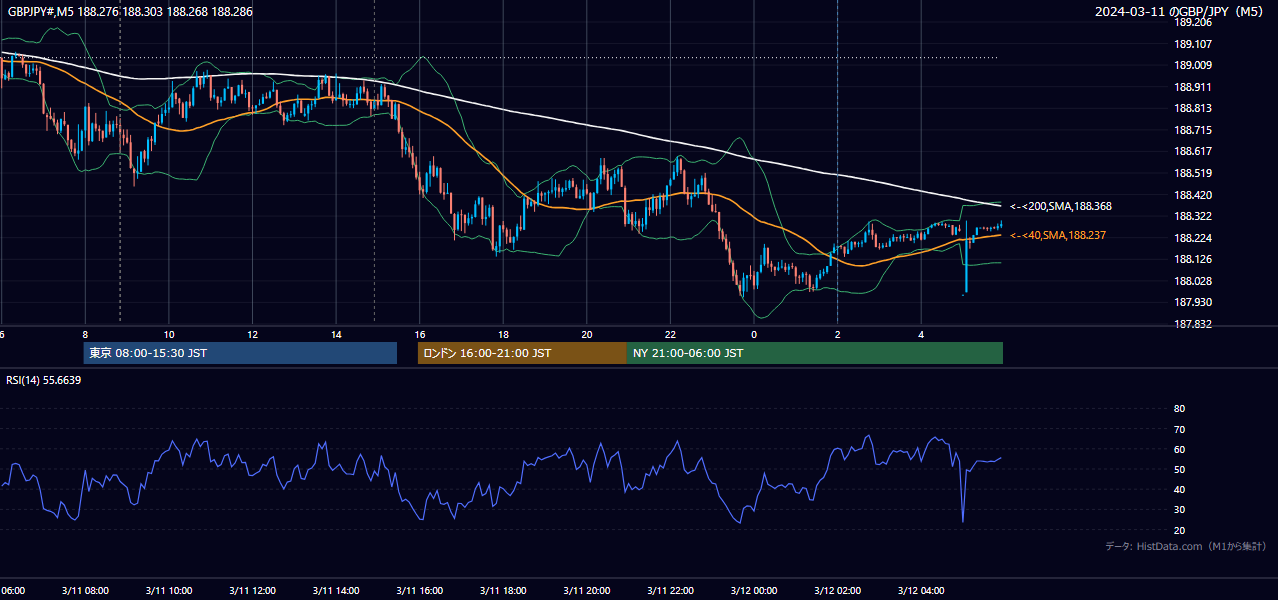Click the RSI(14) 55.6639 indicator label
The height and width of the screenshot is (600, 1278).
tap(44, 380)
